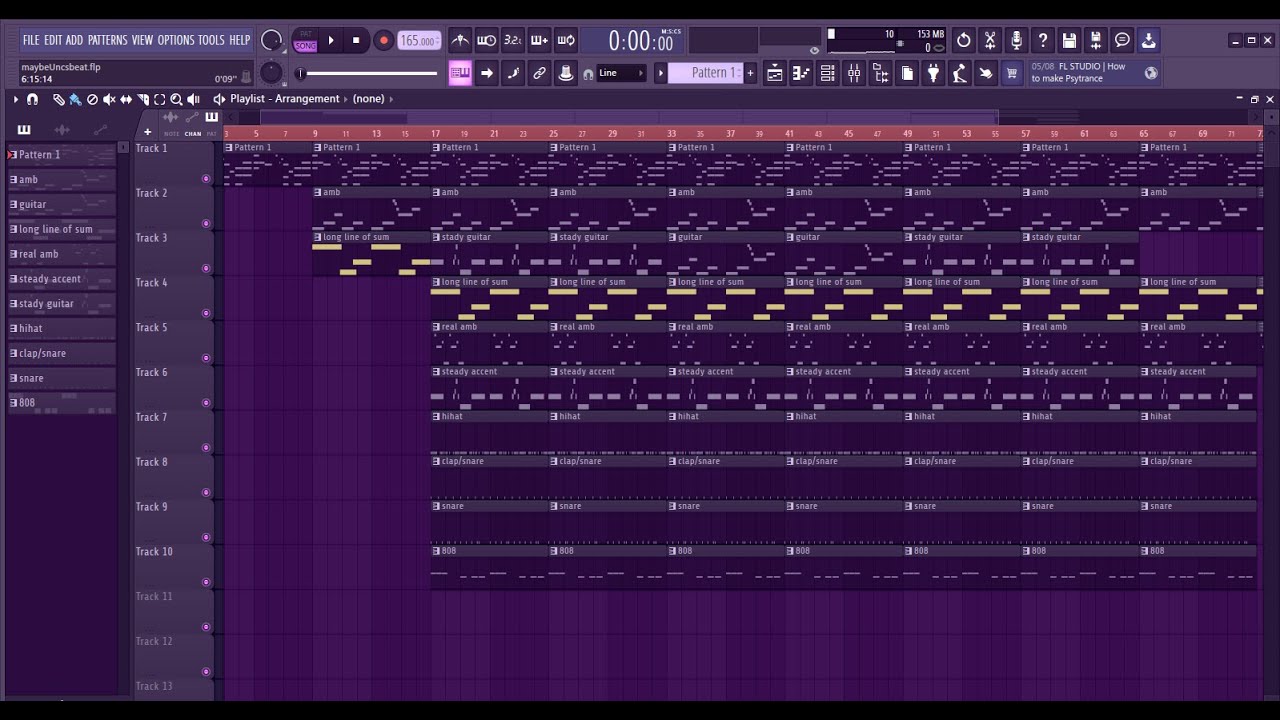
Task: Toggle the metronome icon
Action: (460, 40)
